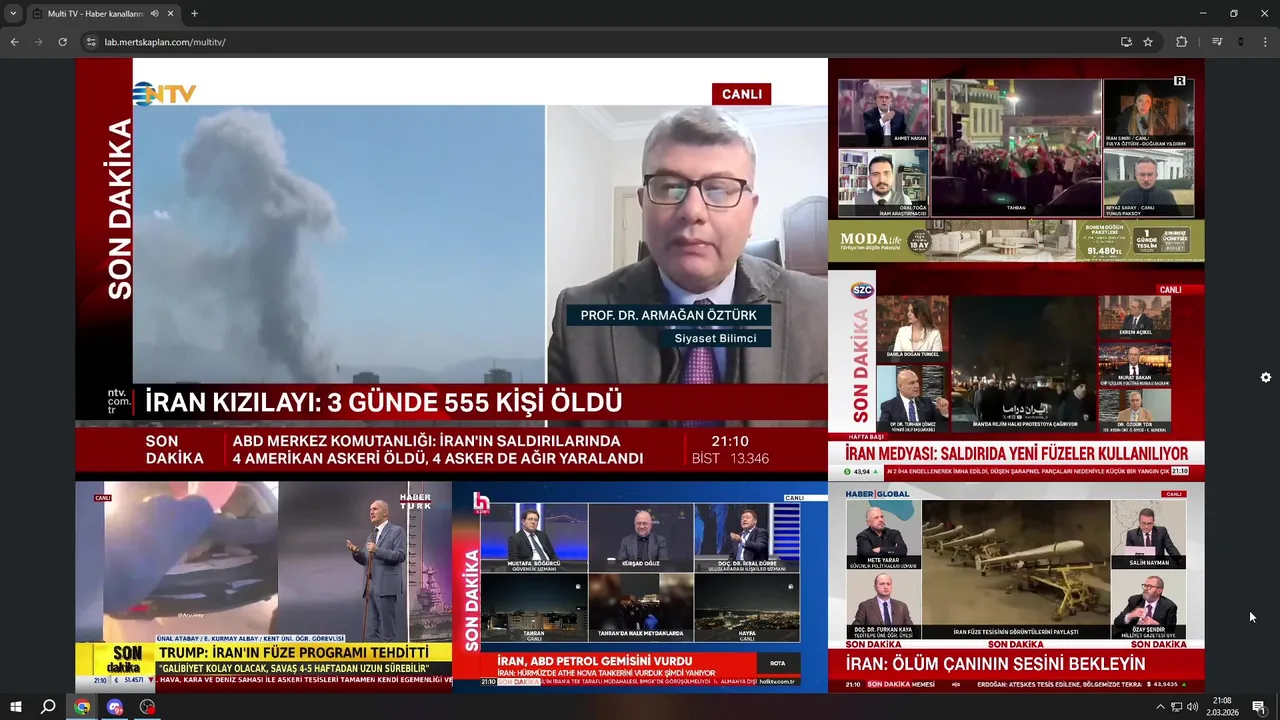Image resolution: width=1280 pixels, height=720 pixels.
Task: Click the CANLI badge on NTV
Action: coord(741,94)
